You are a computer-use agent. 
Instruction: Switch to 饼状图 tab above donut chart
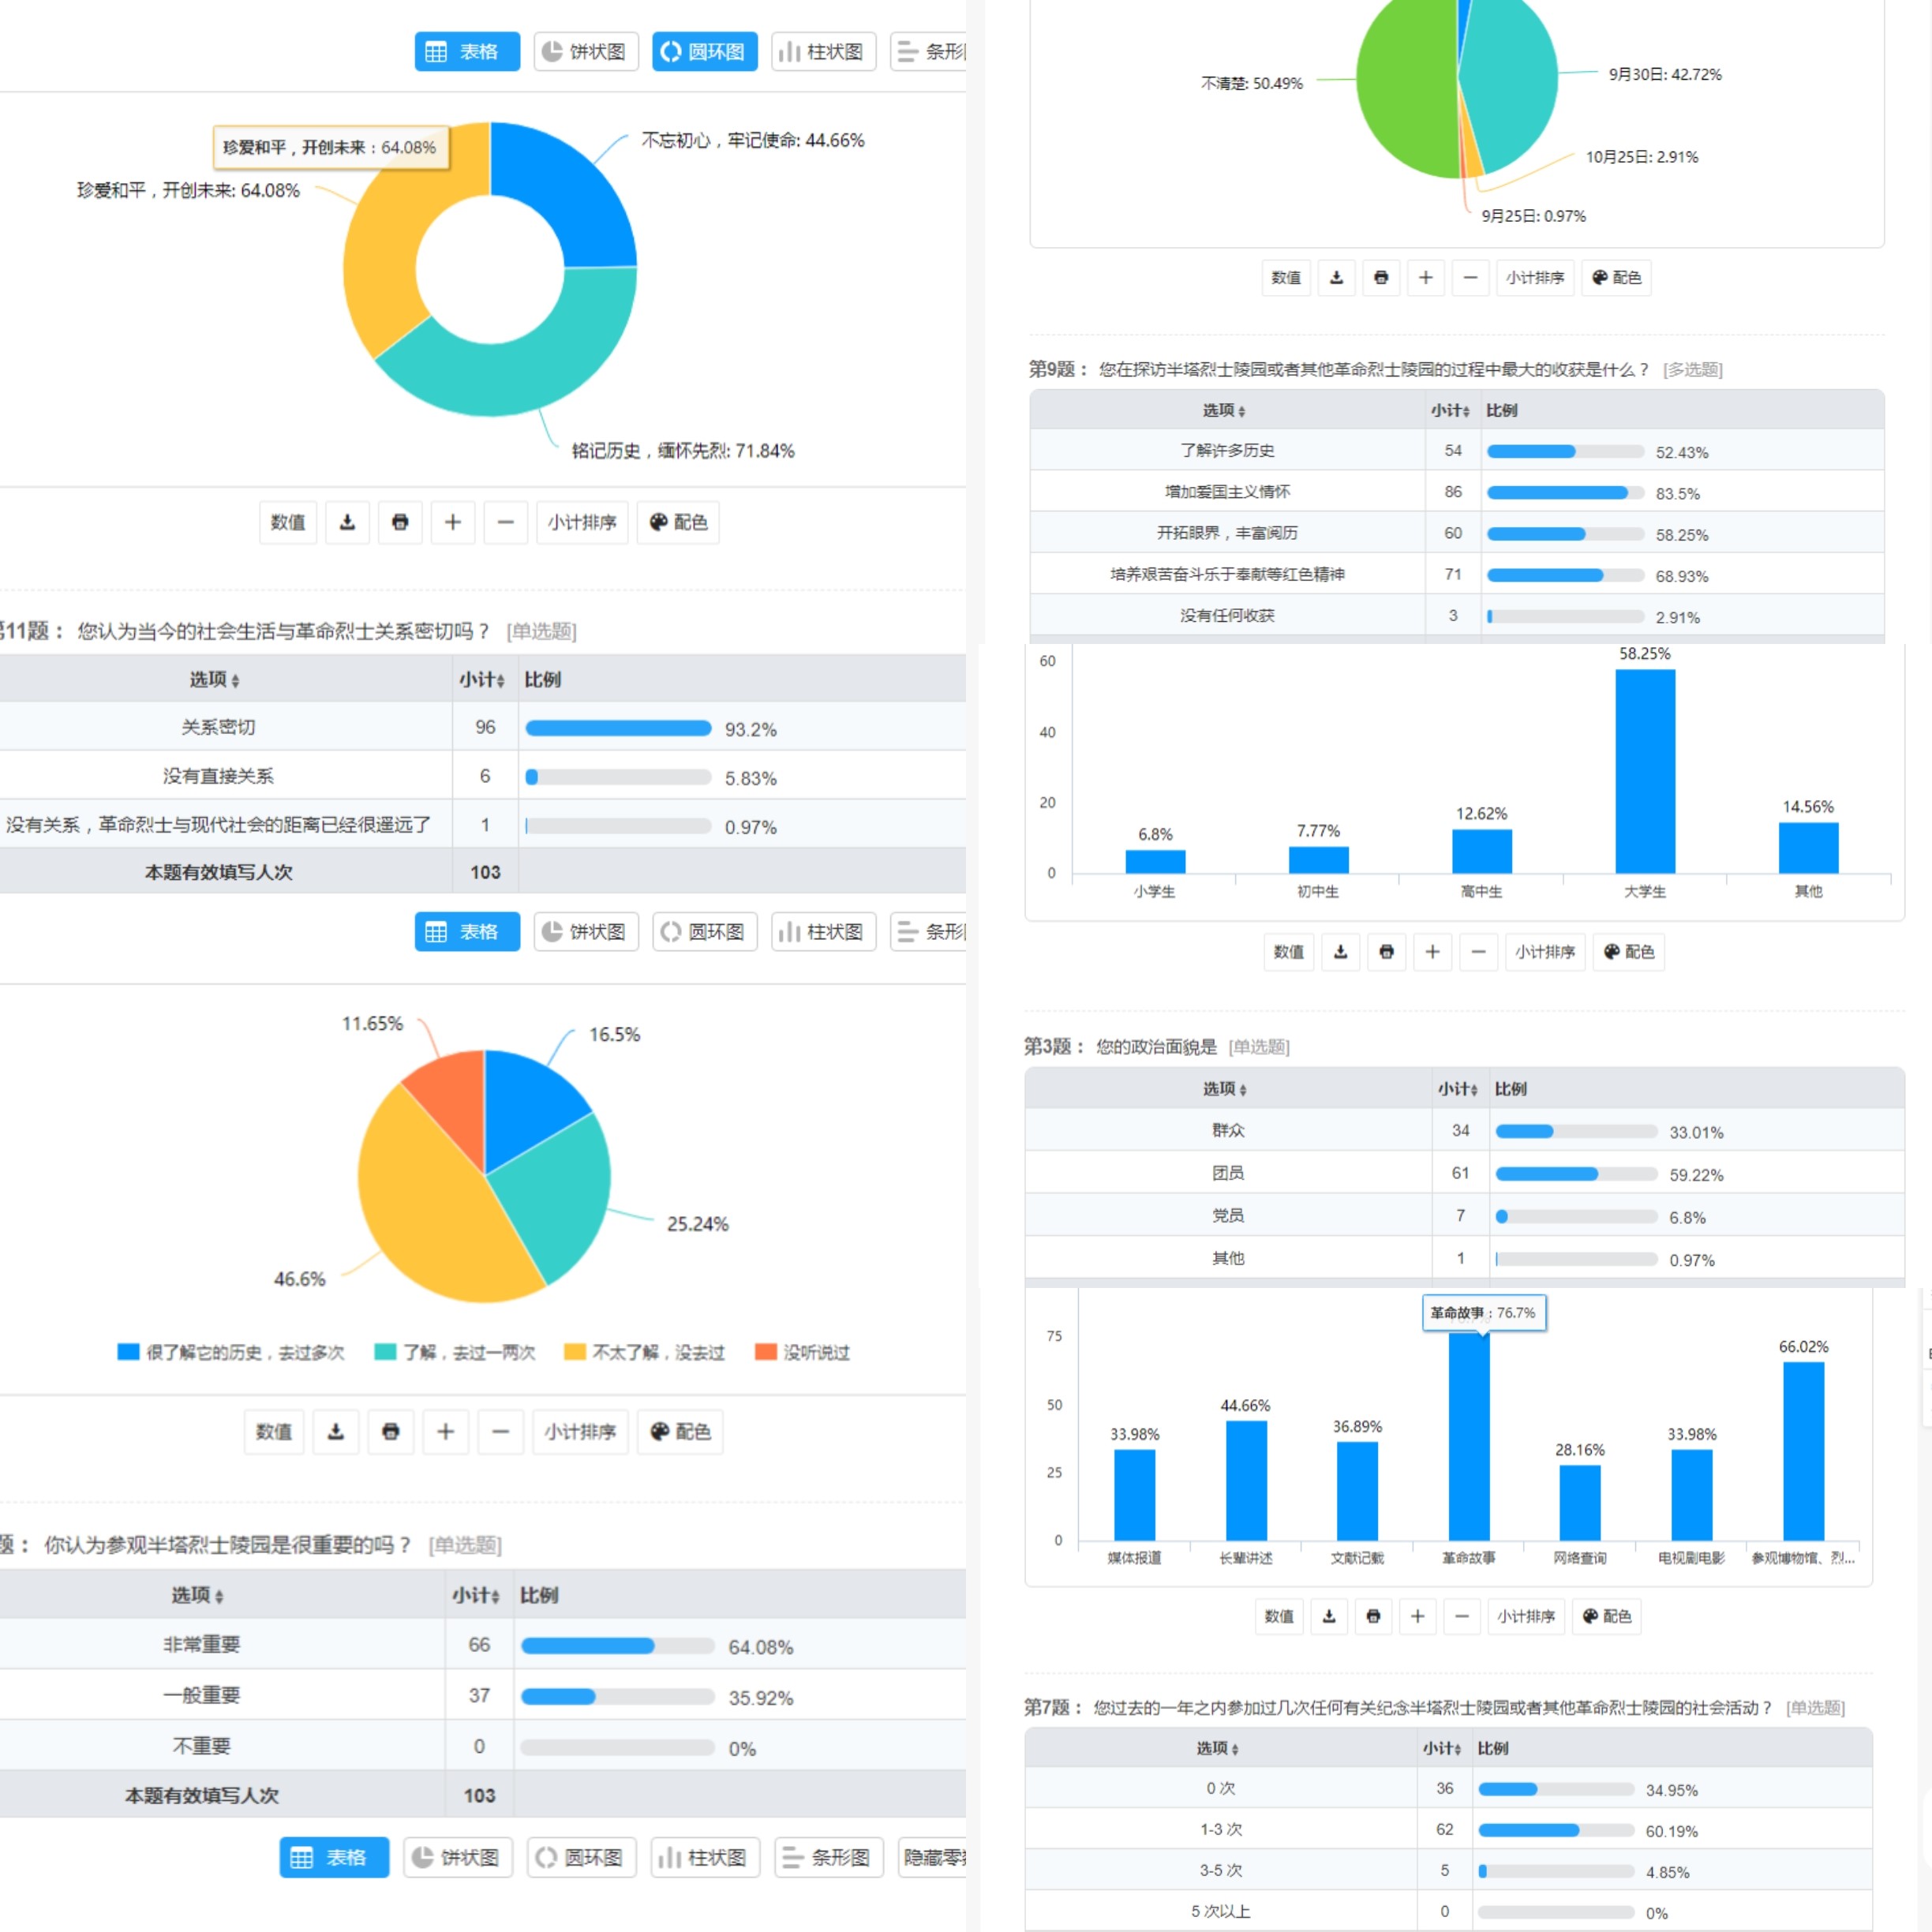pyautogui.click(x=586, y=51)
